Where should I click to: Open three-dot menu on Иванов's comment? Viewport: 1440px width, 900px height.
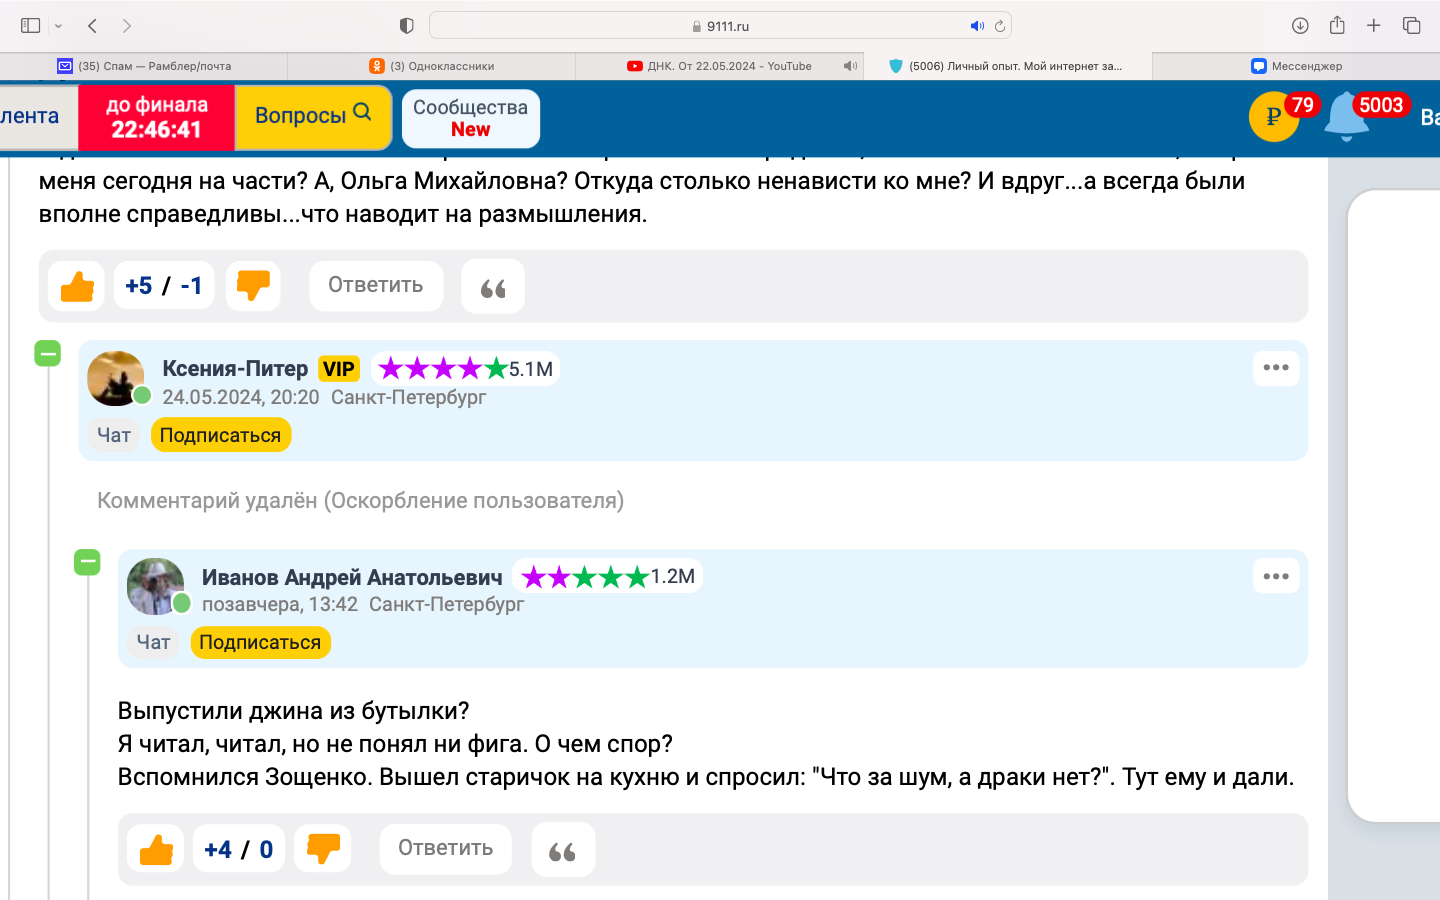tap(1276, 576)
